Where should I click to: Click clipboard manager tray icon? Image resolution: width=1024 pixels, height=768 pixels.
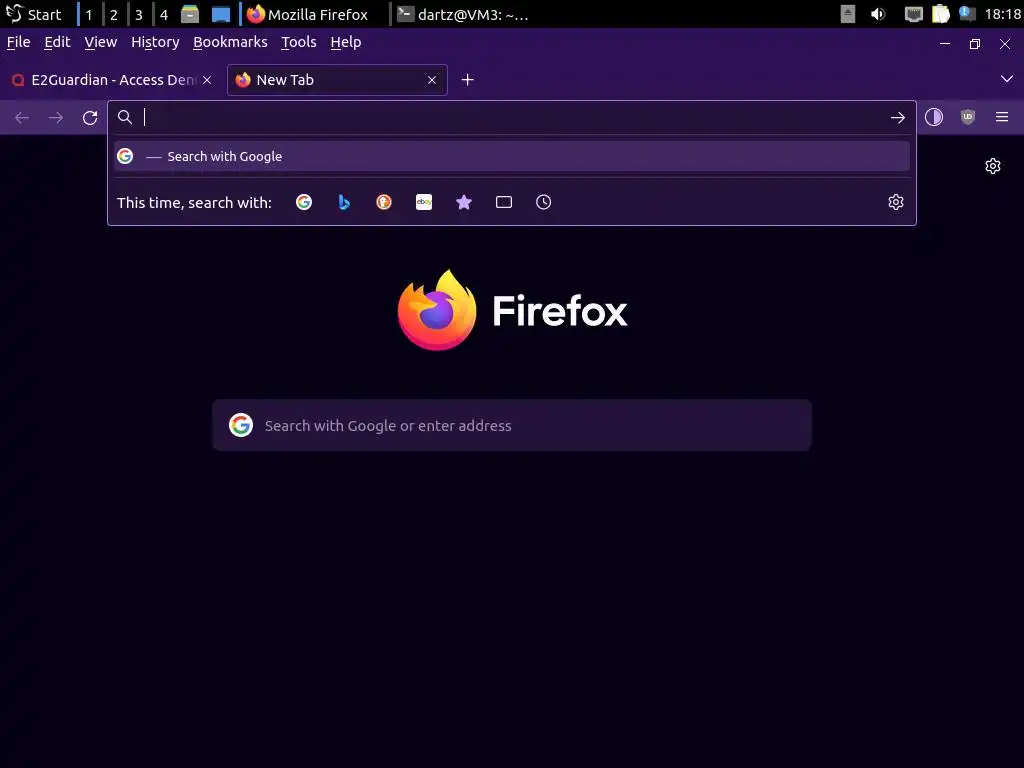click(x=940, y=14)
